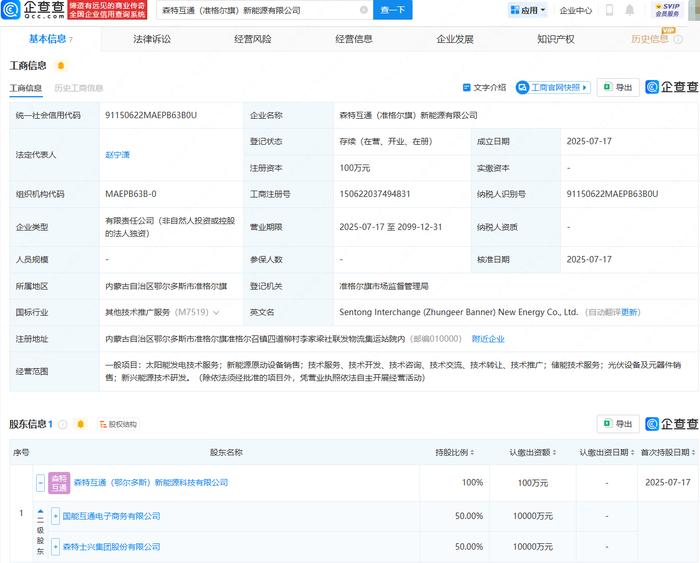Click 更新 link beside English name
The image size is (700, 563).
[629, 313]
